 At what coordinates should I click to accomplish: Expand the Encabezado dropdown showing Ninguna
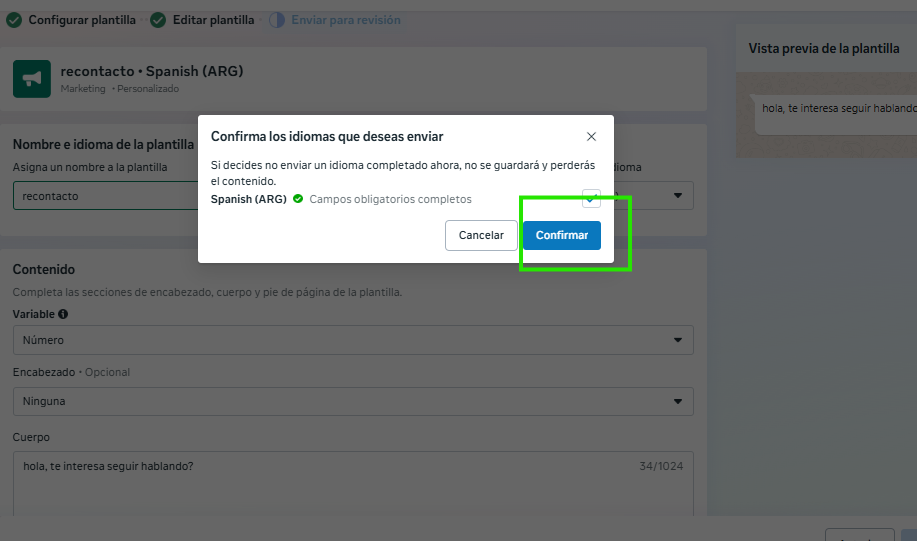pos(352,402)
